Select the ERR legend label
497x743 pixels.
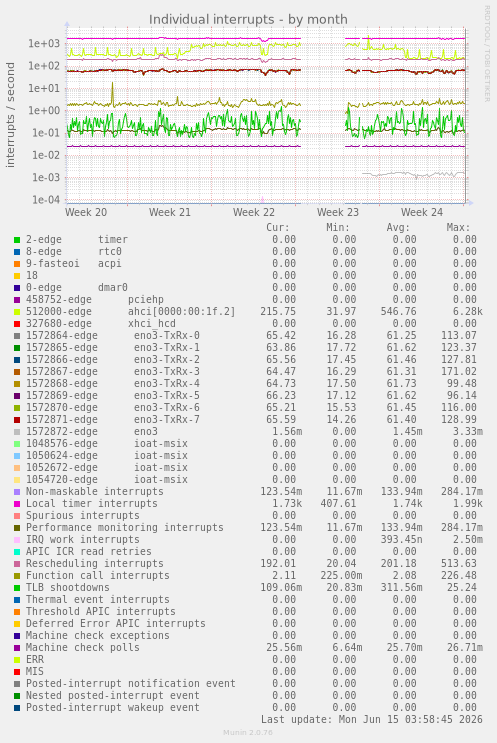click(35, 660)
